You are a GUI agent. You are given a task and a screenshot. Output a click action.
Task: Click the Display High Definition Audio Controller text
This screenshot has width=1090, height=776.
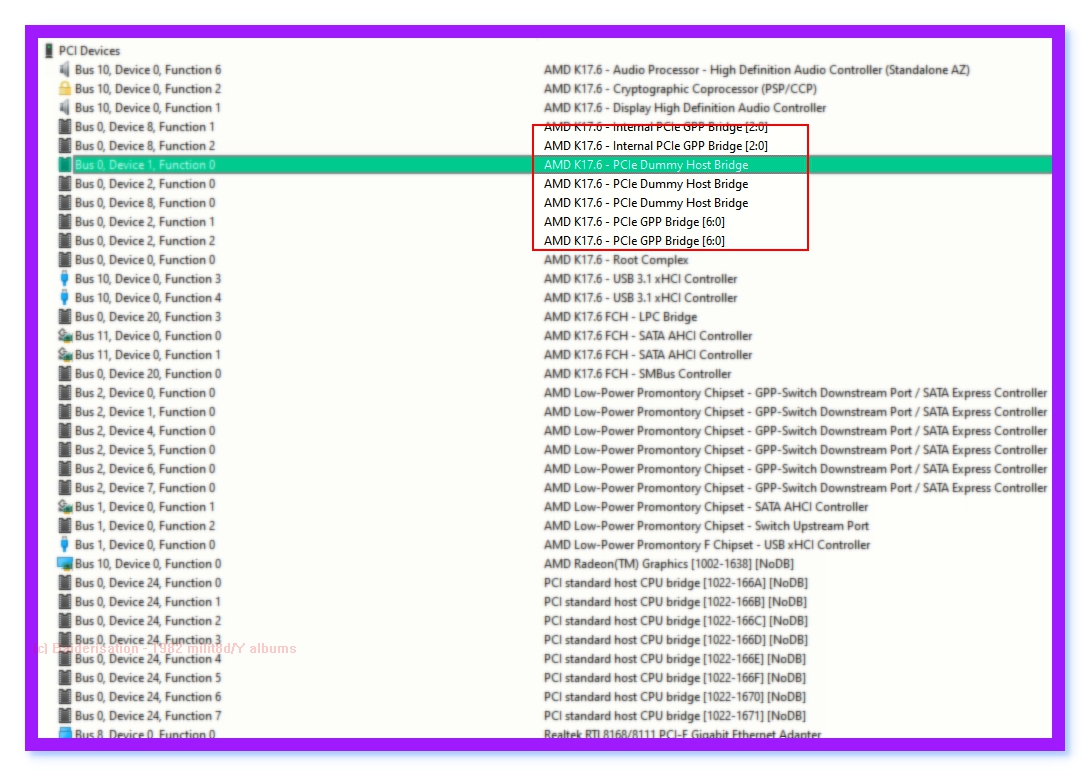coord(685,108)
